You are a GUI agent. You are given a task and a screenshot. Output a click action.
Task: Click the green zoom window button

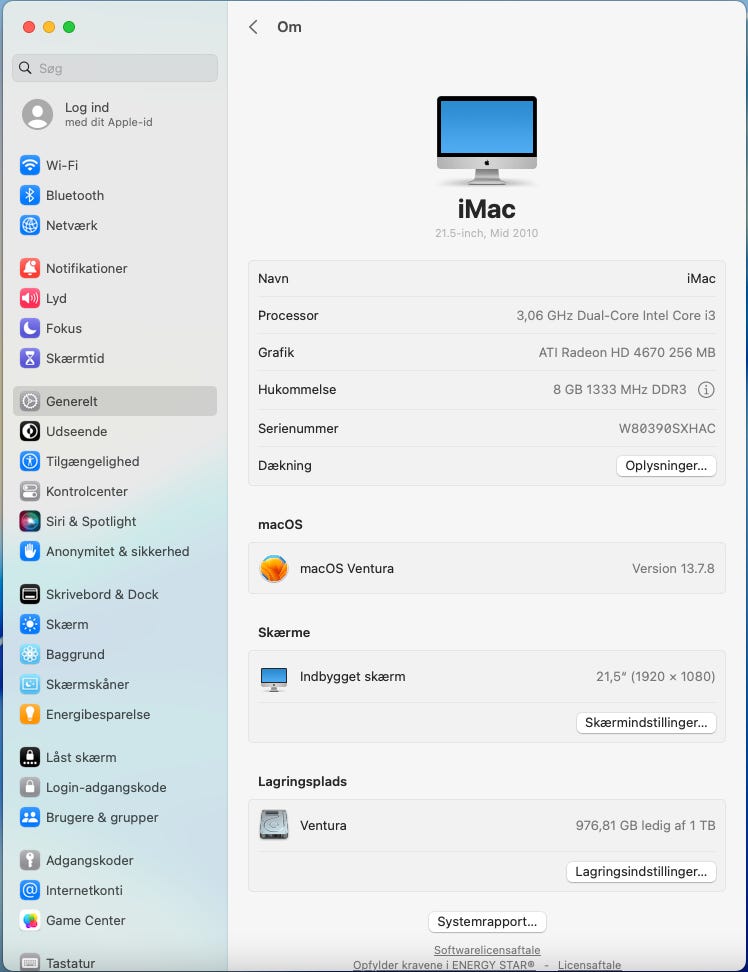click(69, 27)
